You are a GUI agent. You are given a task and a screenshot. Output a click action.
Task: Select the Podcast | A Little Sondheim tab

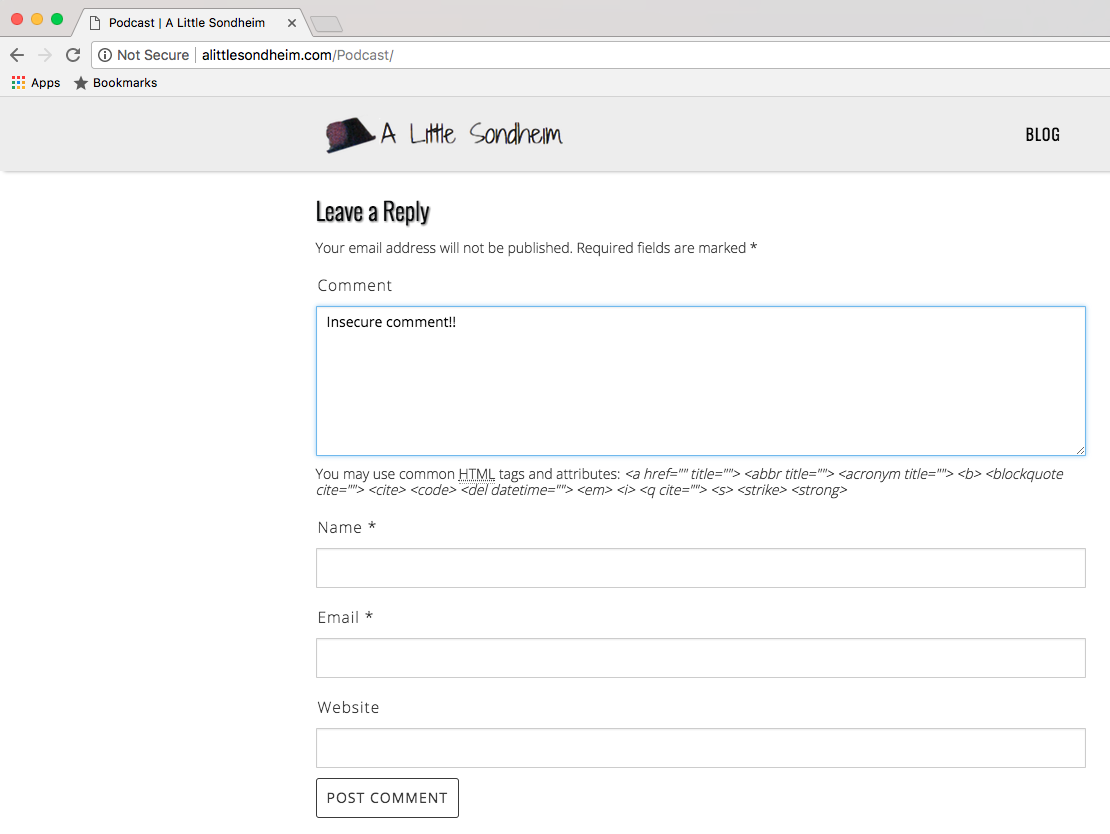click(x=186, y=23)
